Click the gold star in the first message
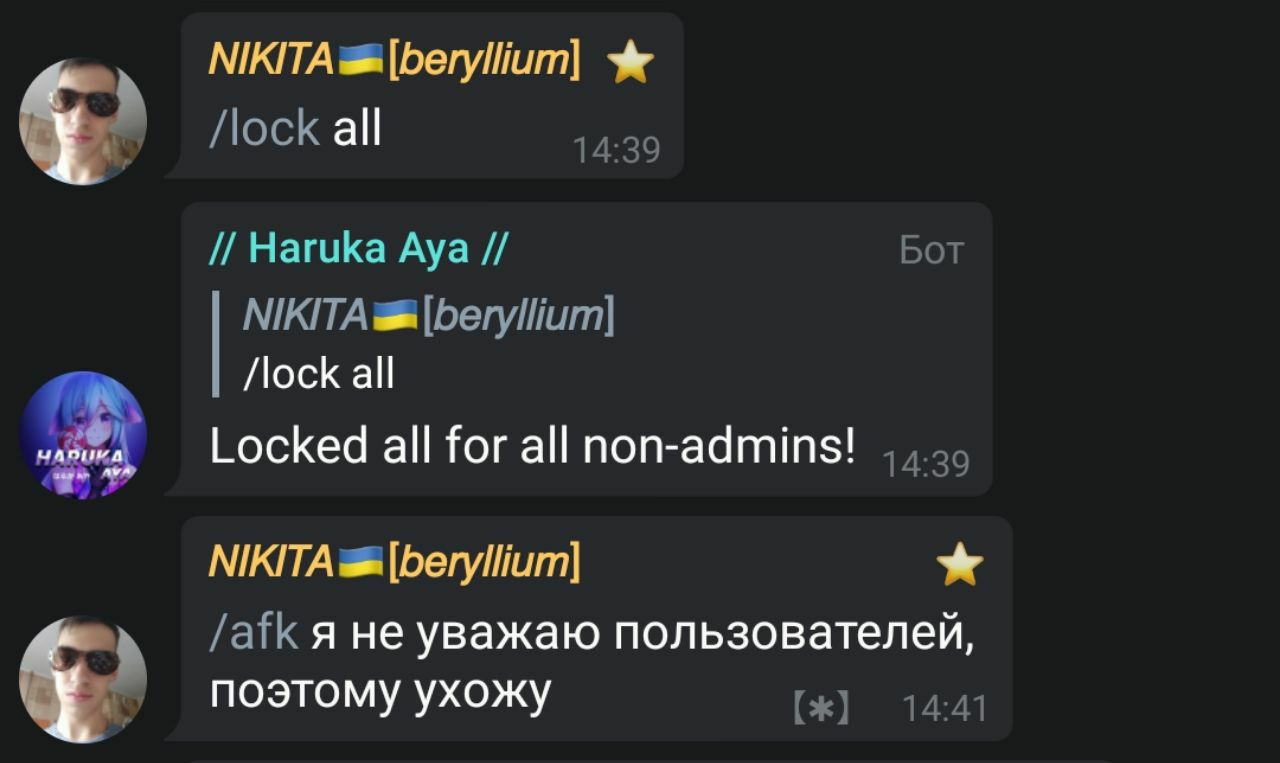Image resolution: width=1280 pixels, height=763 pixels. 630,64
